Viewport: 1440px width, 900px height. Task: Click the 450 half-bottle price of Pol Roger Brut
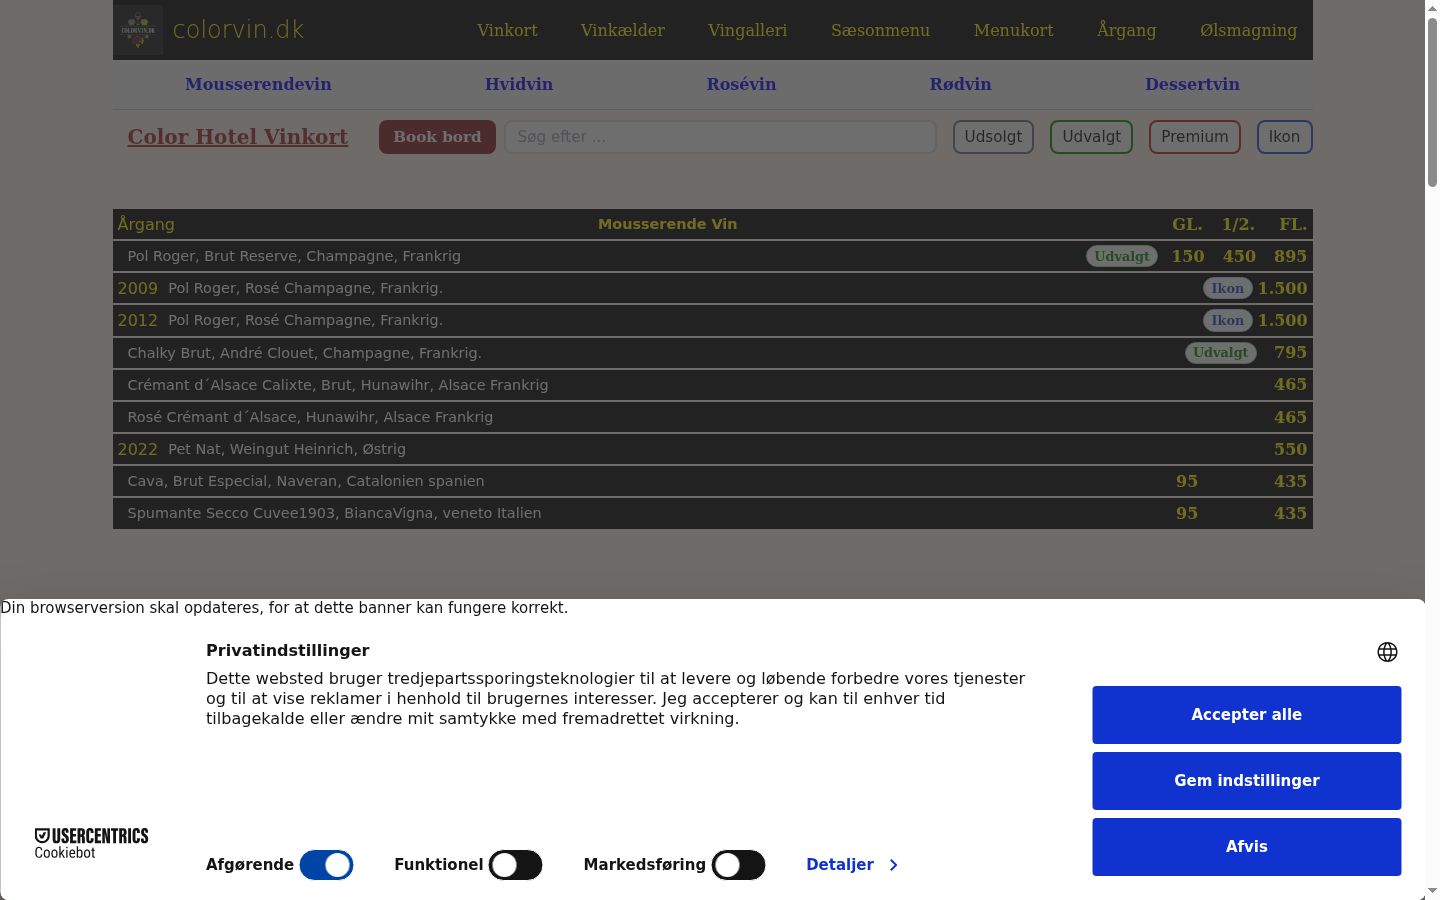(1239, 256)
